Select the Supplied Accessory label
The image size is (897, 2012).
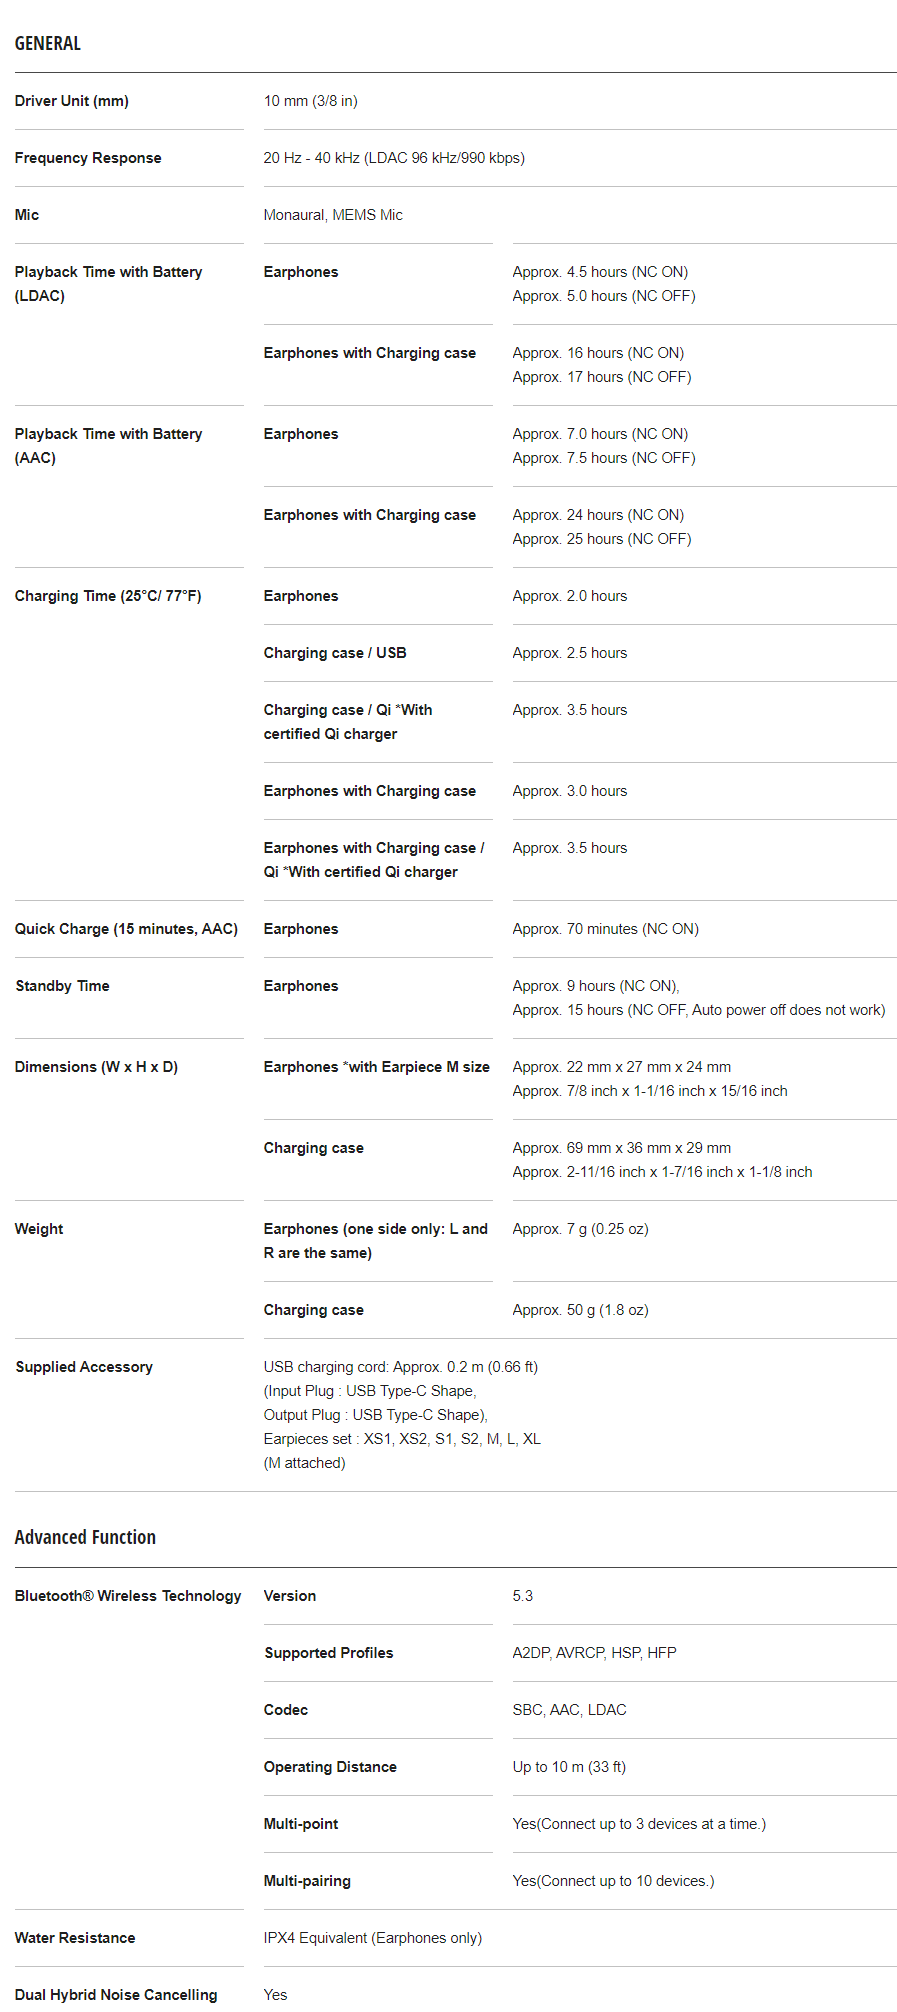[x=84, y=1367]
